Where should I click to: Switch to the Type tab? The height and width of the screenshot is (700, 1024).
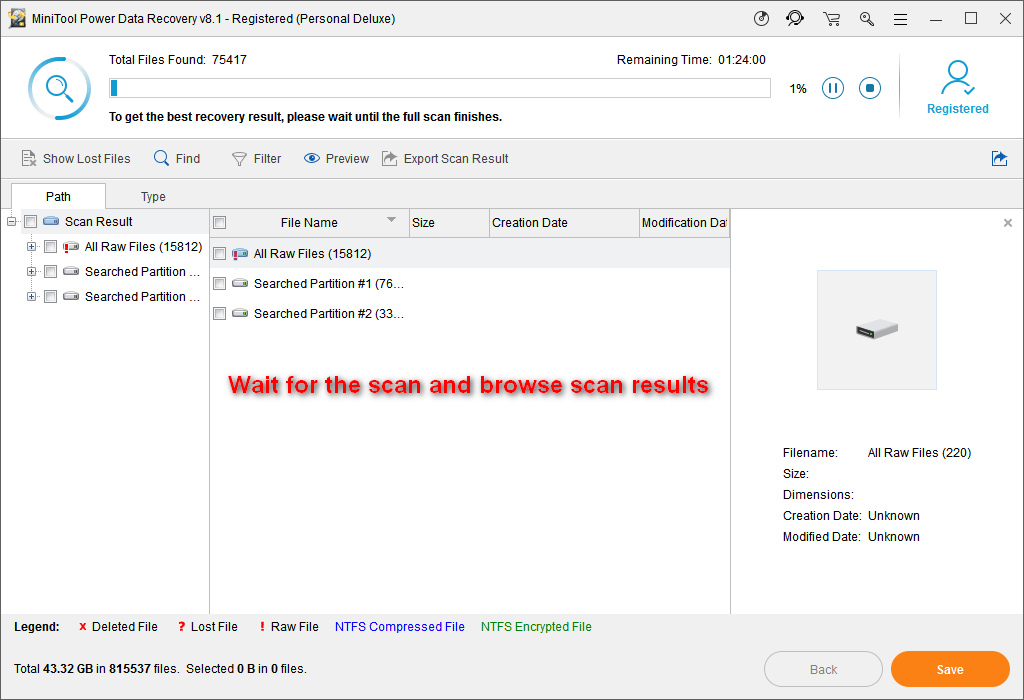coord(153,197)
